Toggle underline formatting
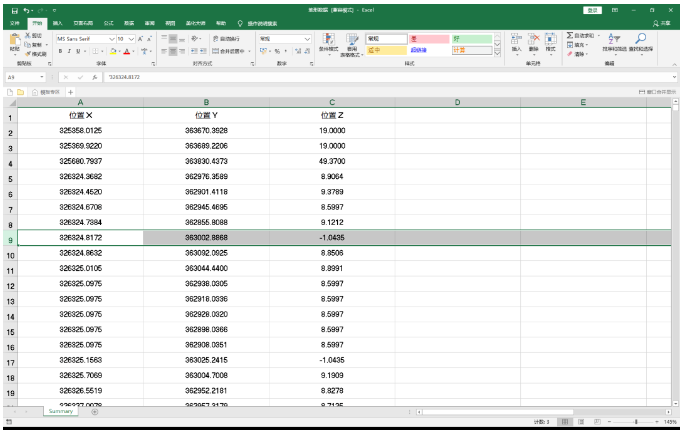This screenshot has height=434, width=688. click(78, 51)
